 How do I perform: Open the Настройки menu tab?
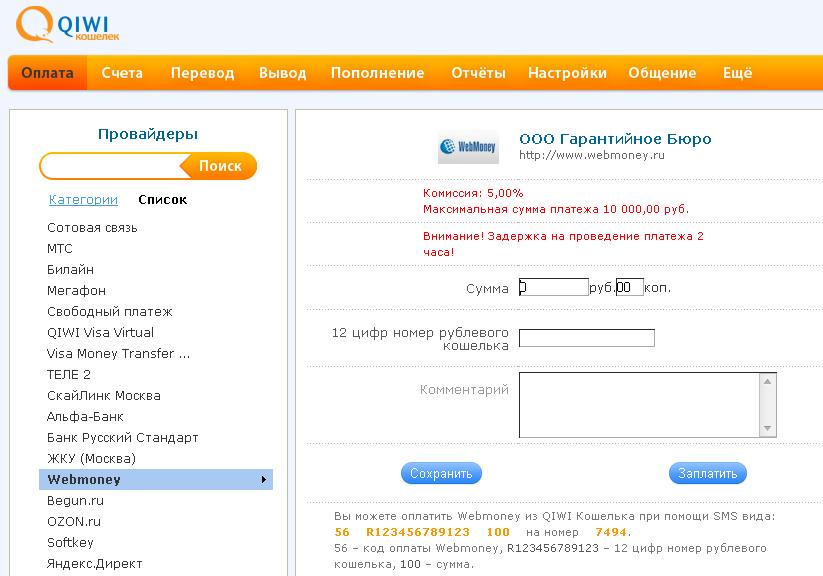point(567,72)
